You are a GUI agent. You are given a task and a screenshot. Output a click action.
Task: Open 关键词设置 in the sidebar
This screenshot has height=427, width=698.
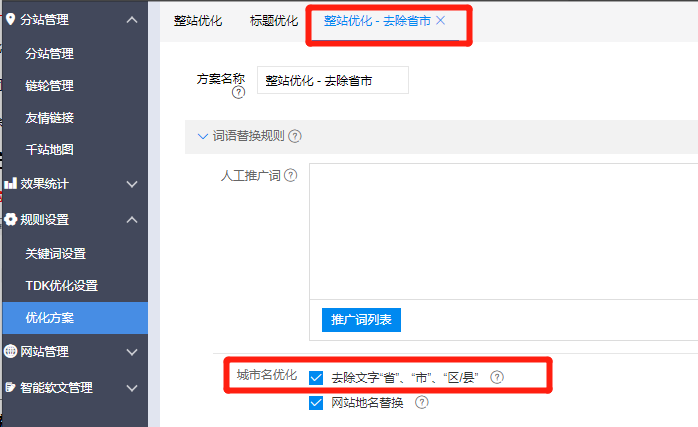click(56, 254)
